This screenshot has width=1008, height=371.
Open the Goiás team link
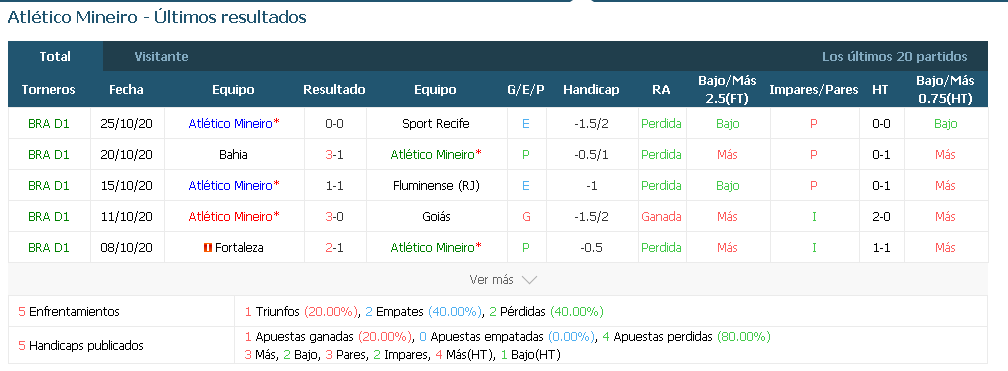point(436,216)
